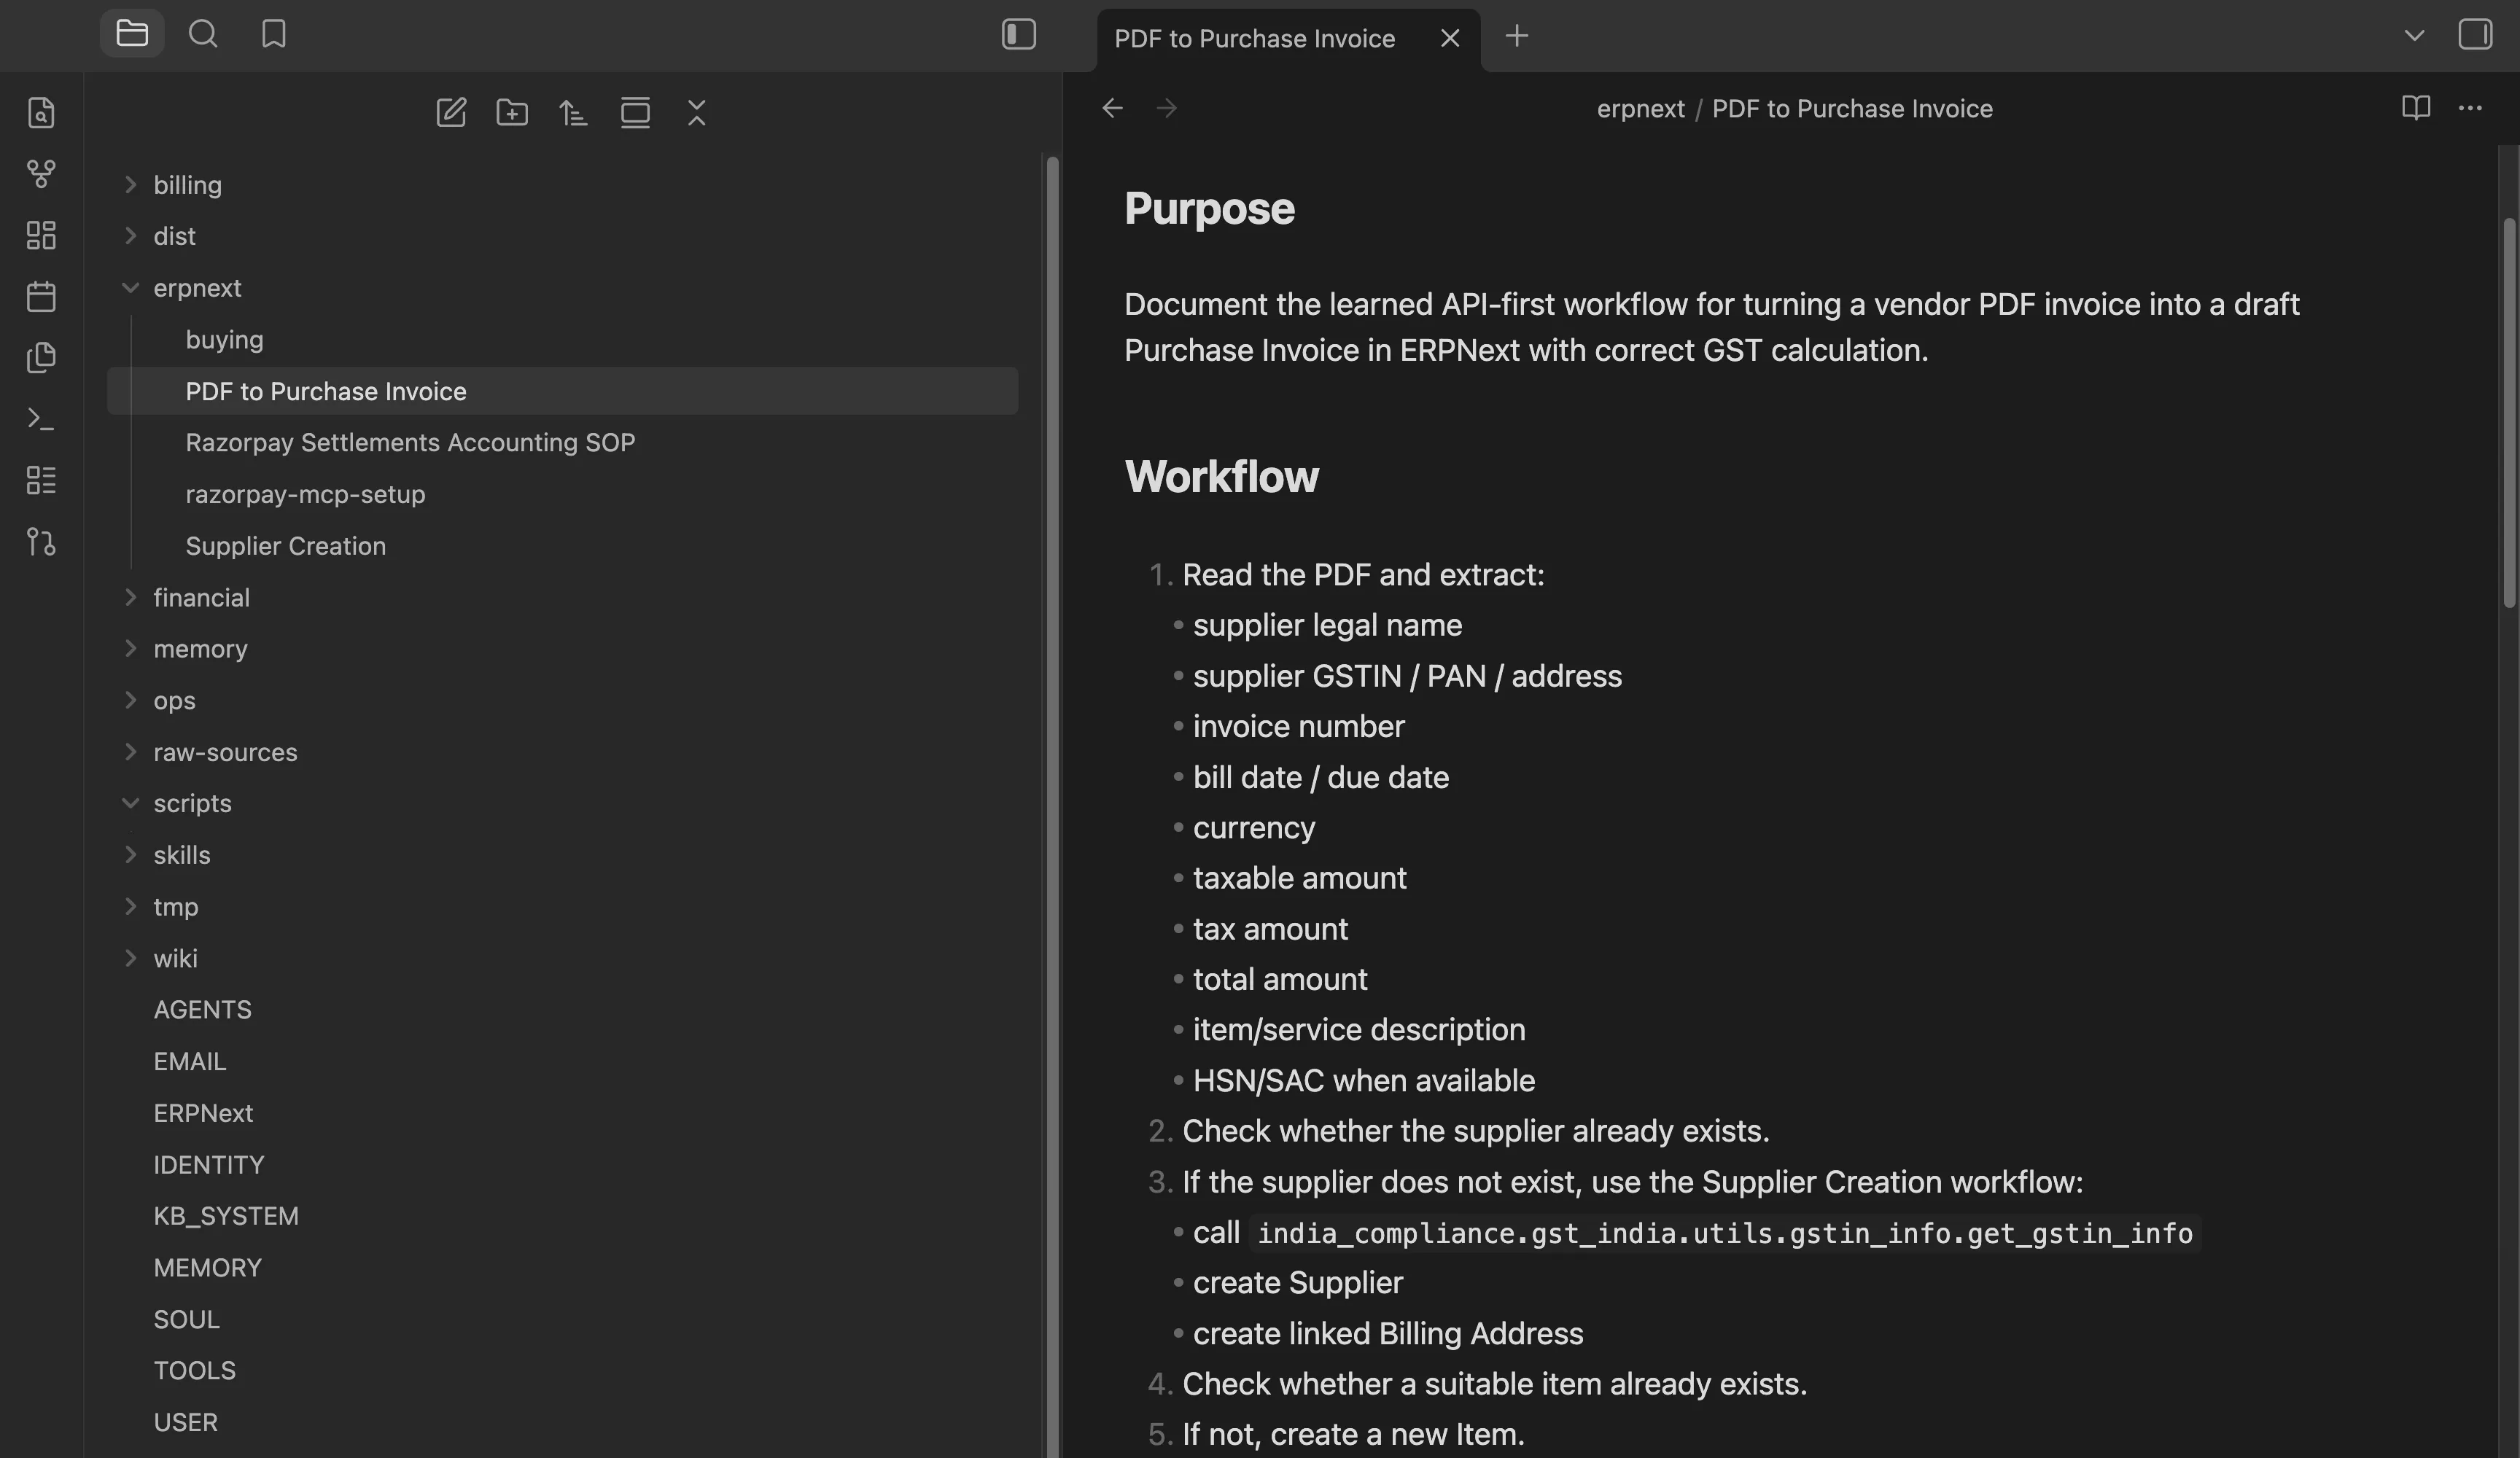This screenshot has height=1458, width=2520.
Task: Open the file explorer folder icon
Action: [132, 34]
